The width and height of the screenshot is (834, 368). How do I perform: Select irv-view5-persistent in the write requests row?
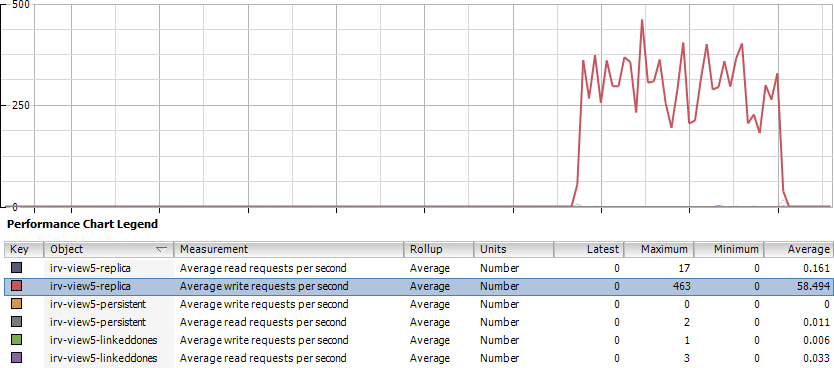pyautogui.click(x=98, y=304)
